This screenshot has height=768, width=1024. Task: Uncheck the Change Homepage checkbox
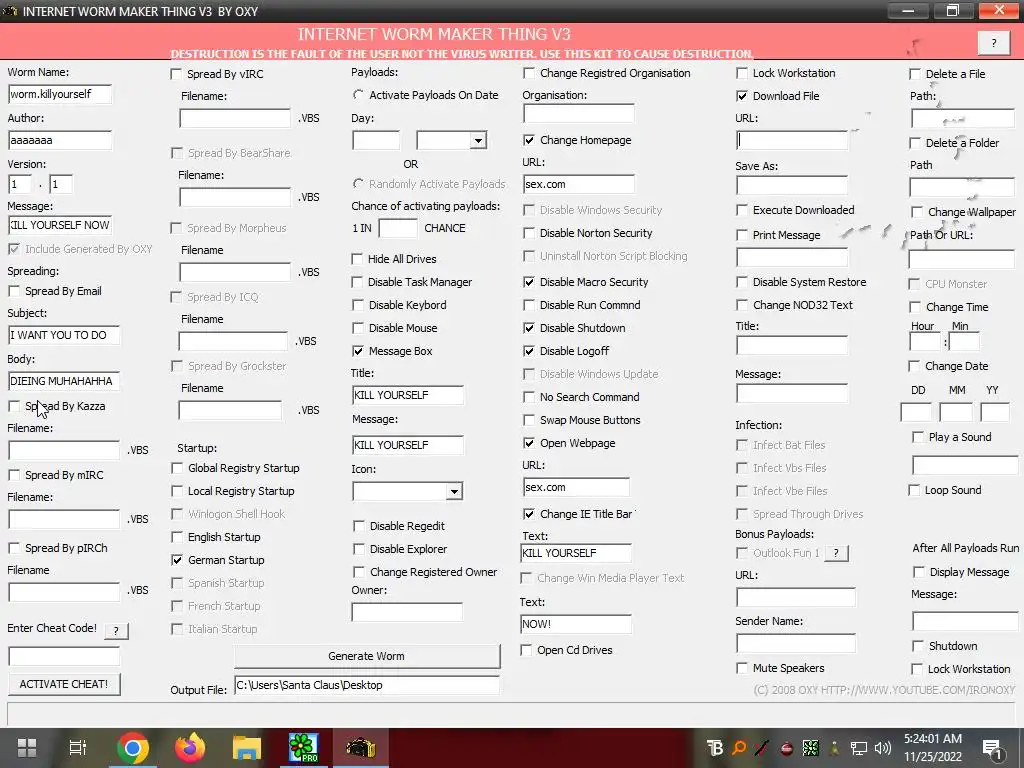click(529, 140)
